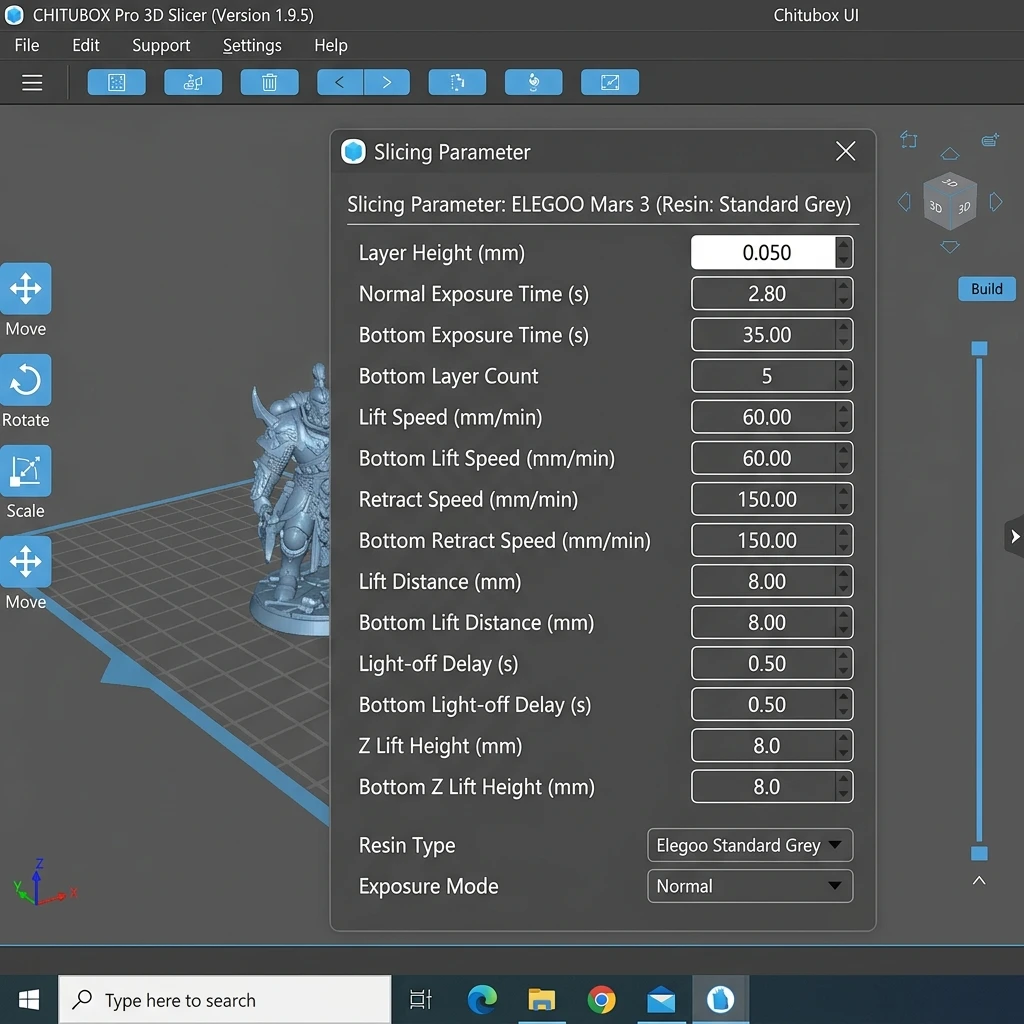Increase Layer Height with the up stepper
This screenshot has width=1024, height=1024.
843,244
